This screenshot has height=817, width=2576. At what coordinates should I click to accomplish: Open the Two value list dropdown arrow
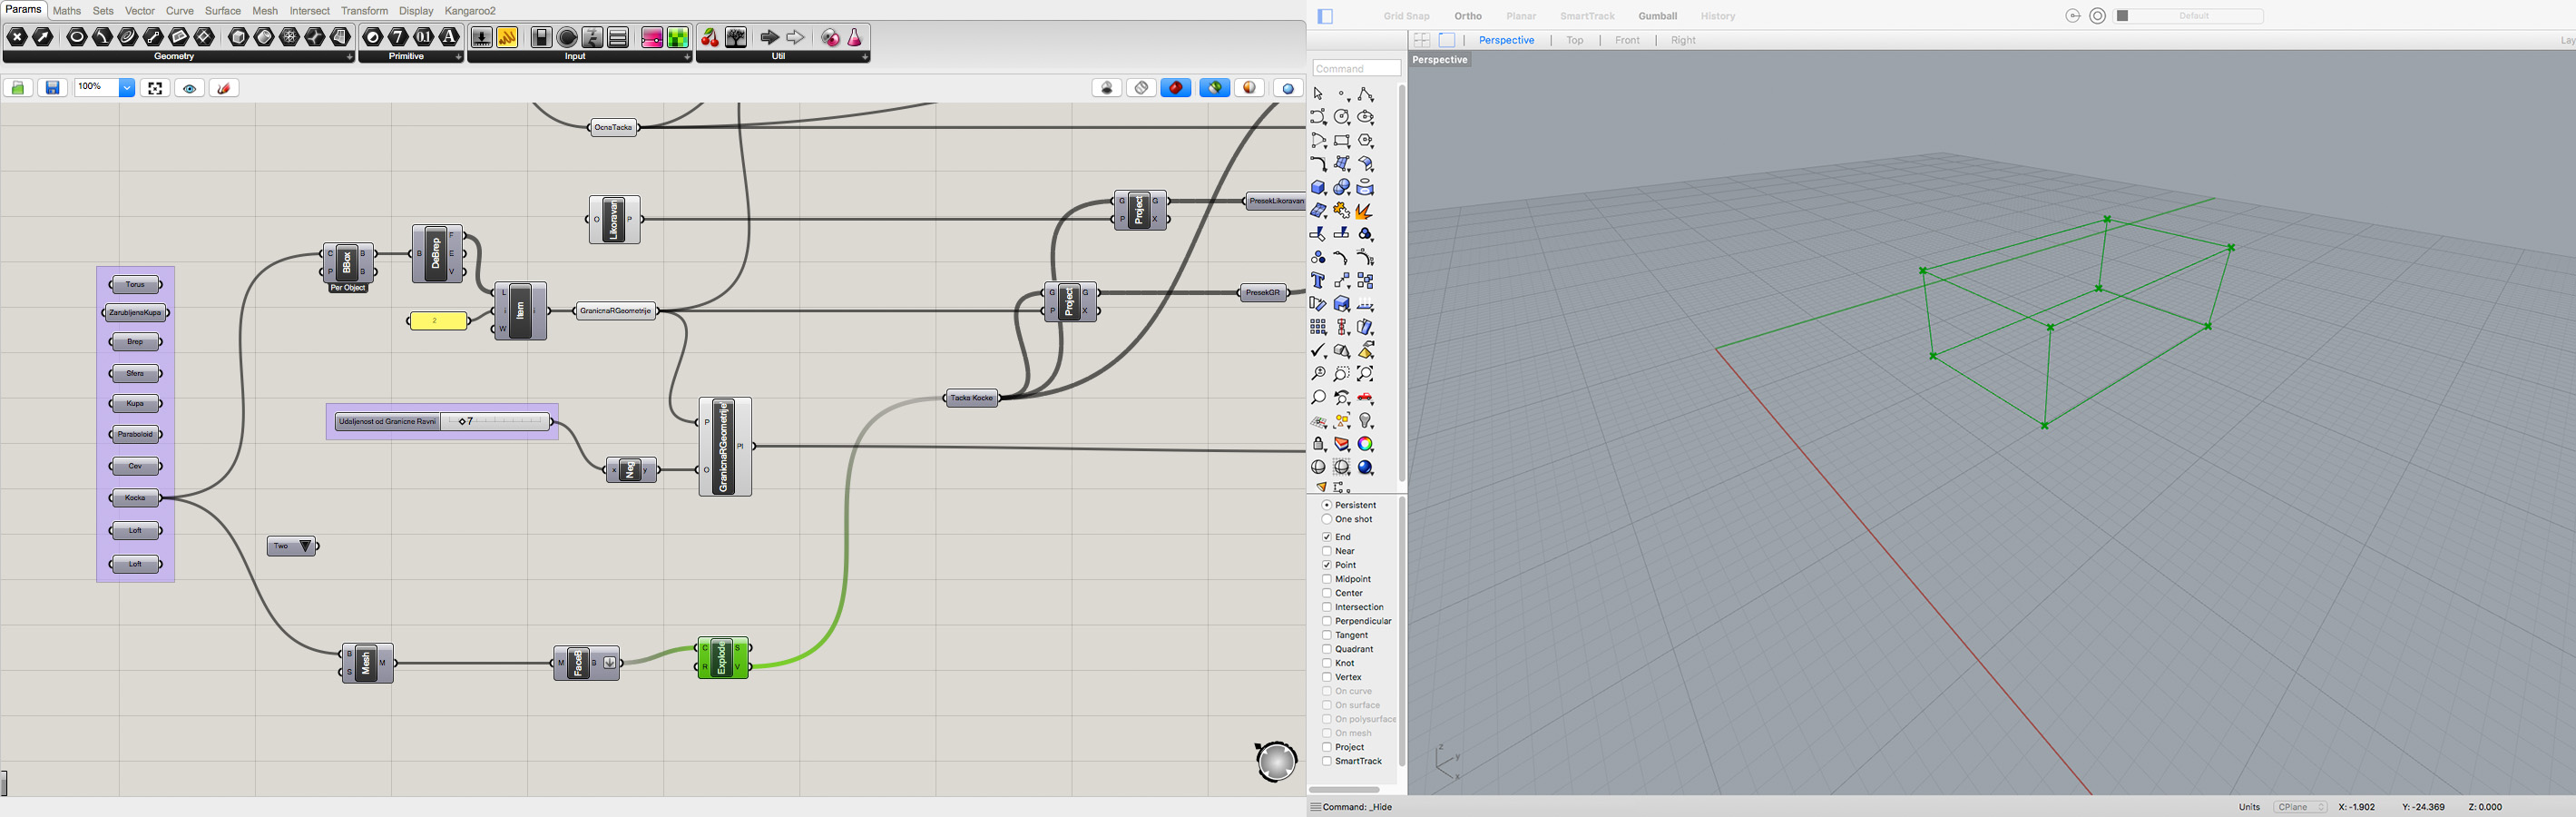[x=306, y=546]
